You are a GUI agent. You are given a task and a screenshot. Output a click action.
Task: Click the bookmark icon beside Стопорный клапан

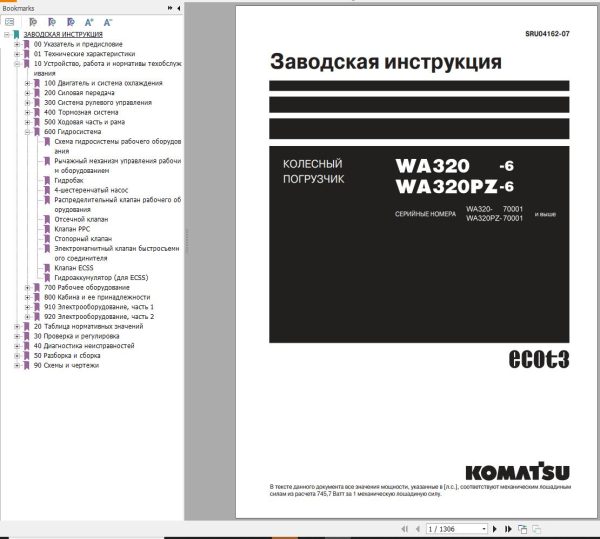(47, 239)
